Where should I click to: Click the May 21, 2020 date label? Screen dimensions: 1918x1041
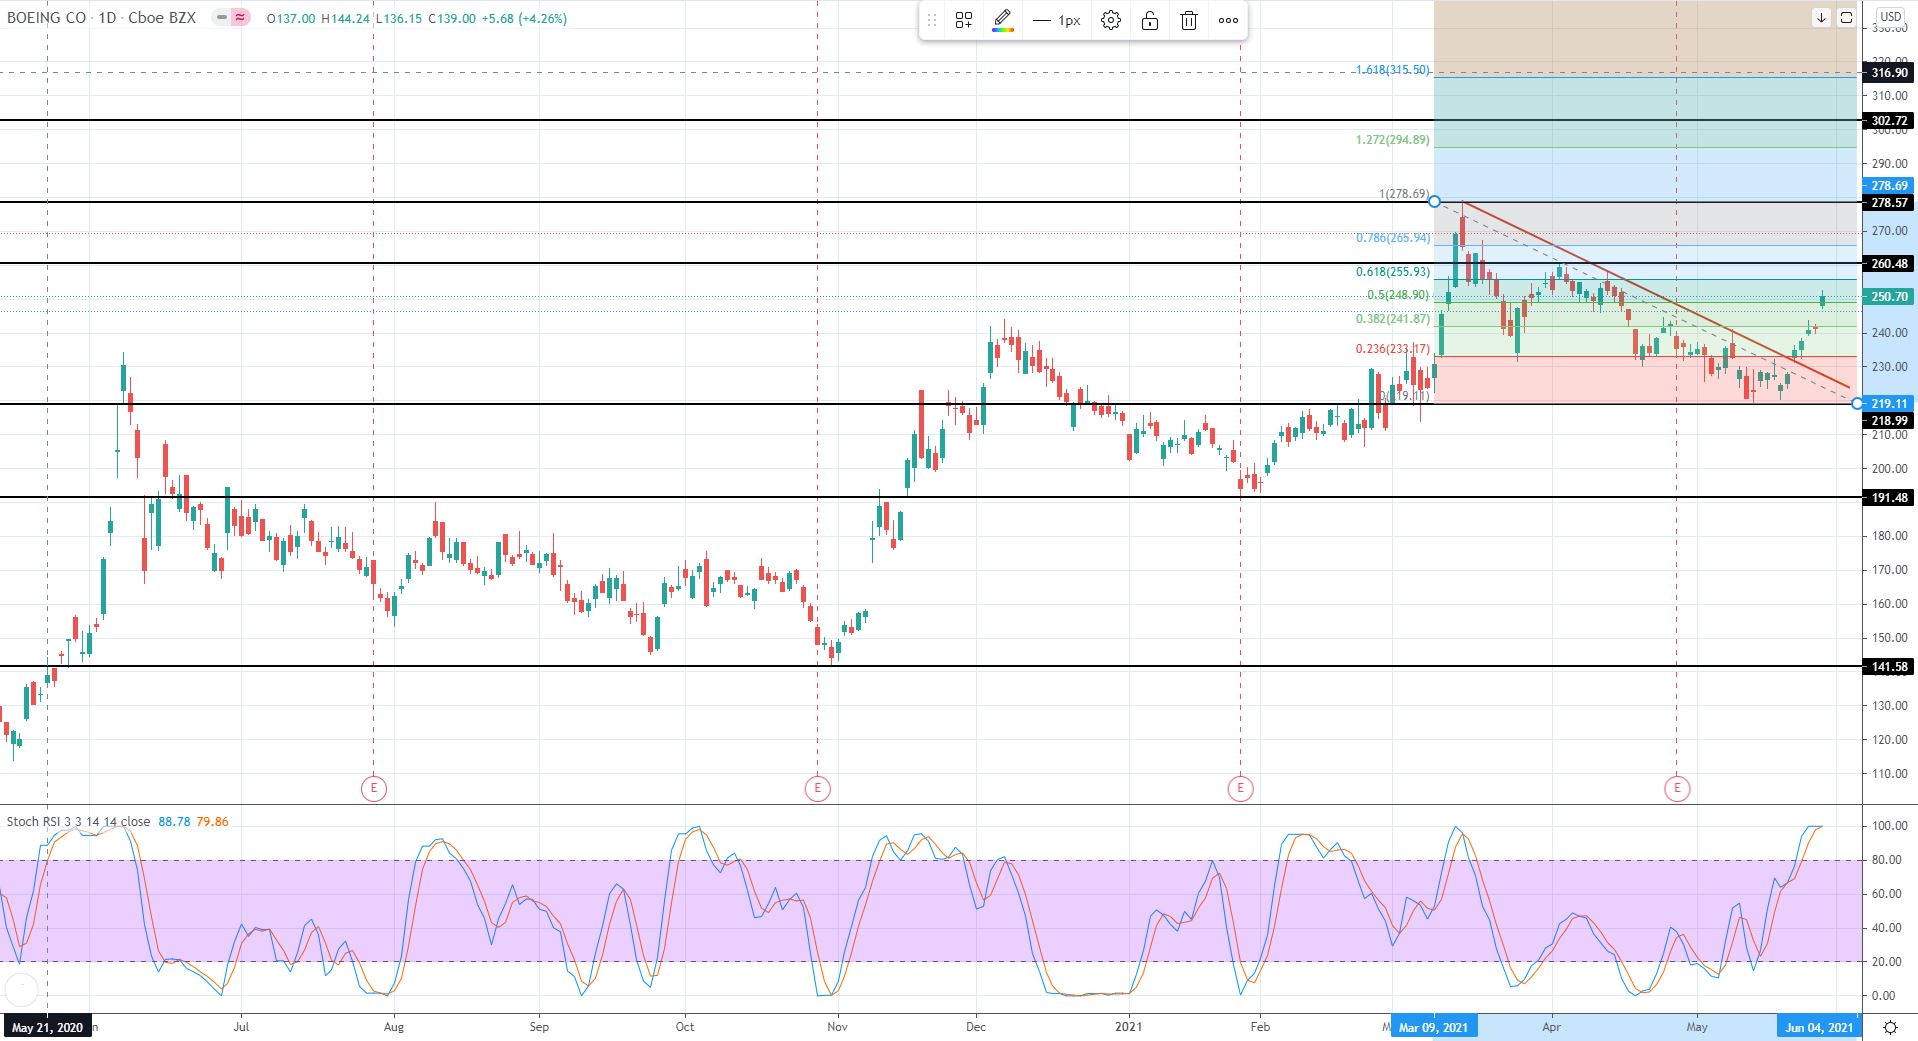[x=47, y=1027]
